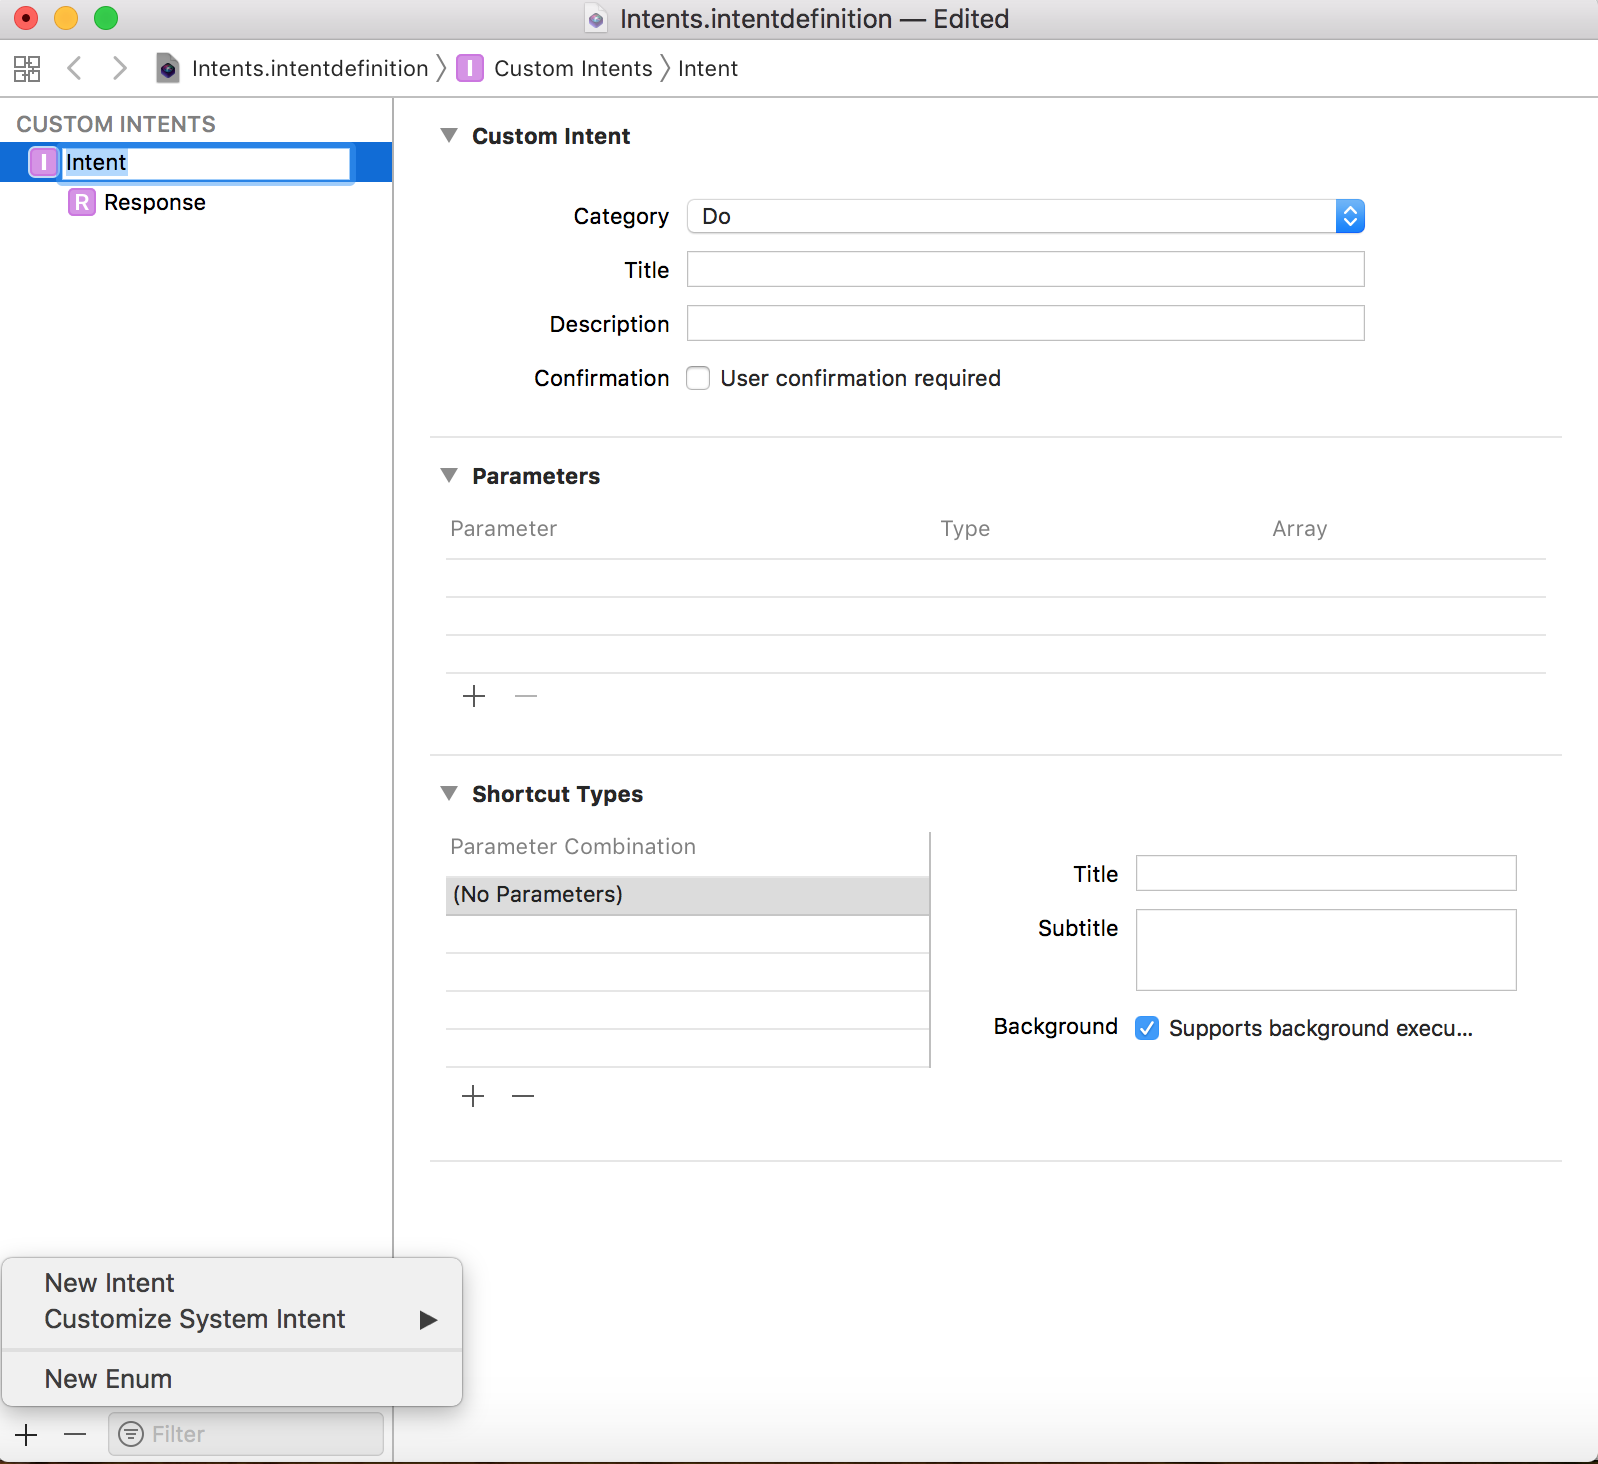The image size is (1598, 1464).
Task: Click the User confirmation required label
Action: tap(861, 378)
